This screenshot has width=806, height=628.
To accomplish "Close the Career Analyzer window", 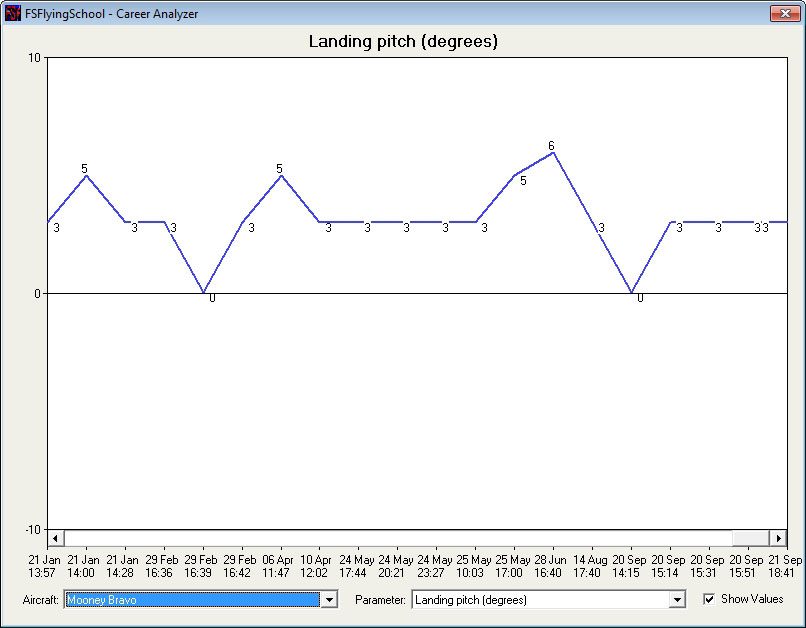I will [x=784, y=13].
